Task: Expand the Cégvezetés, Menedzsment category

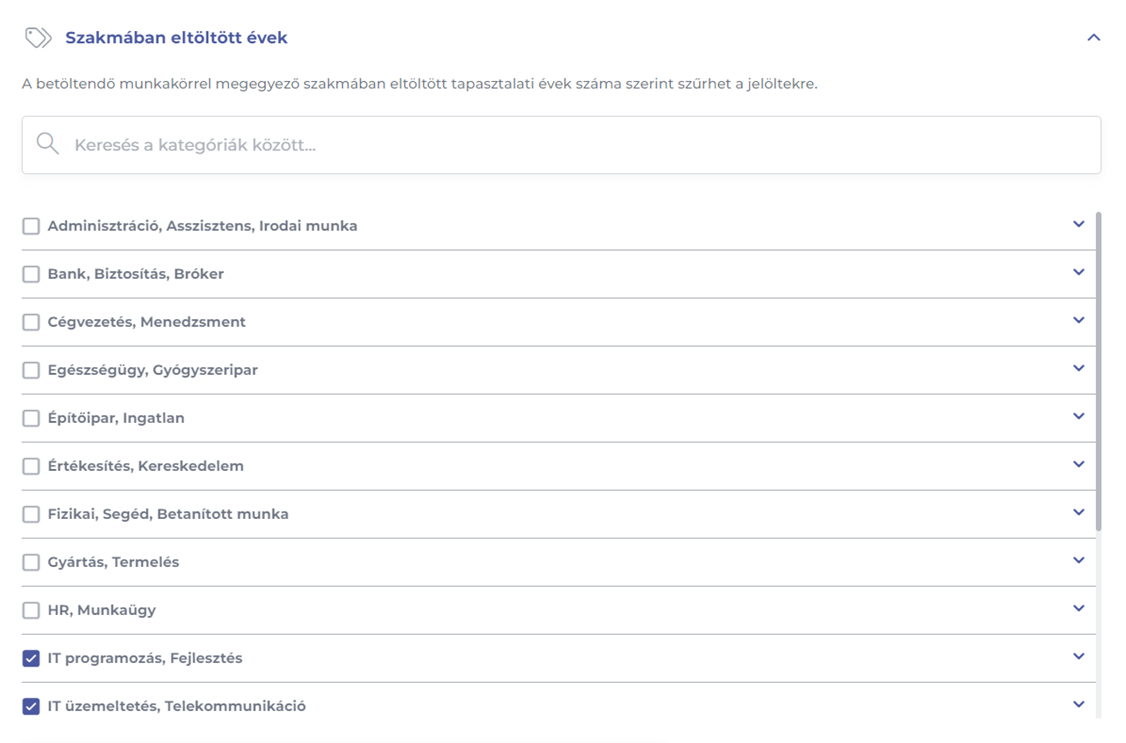Action: tap(1078, 321)
